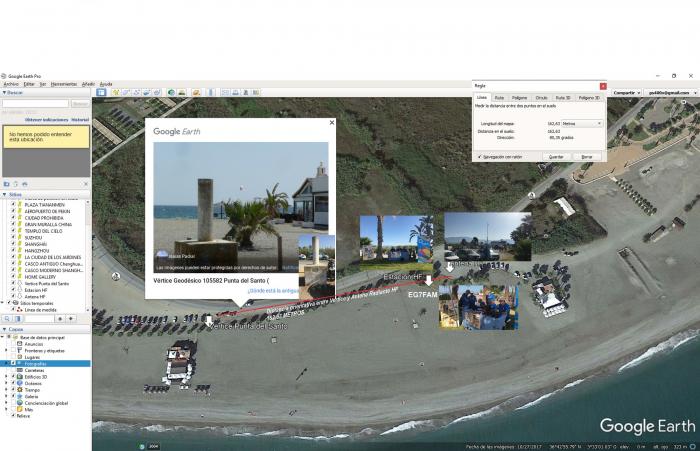Click the historical imagery toolbar icon

coord(171,92)
